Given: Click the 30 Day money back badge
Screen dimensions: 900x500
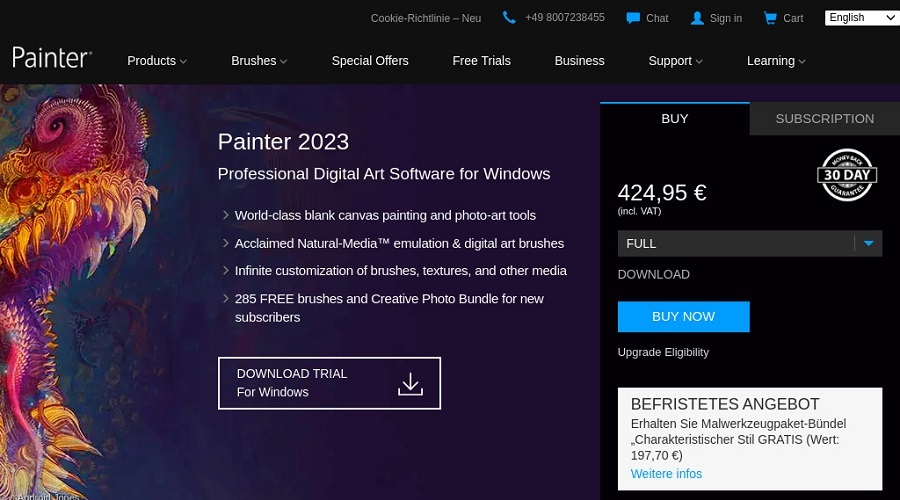Looking at the screenshot, I should pyautogui.click(x=847, y=175).
